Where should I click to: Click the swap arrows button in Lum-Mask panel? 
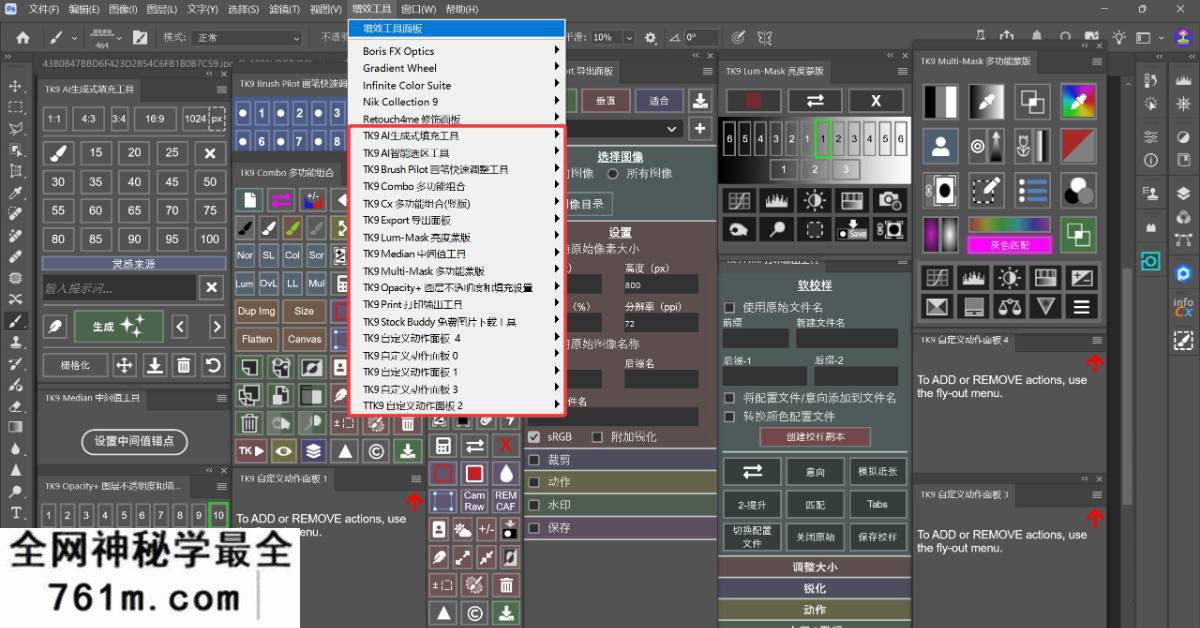coord(815,101)
